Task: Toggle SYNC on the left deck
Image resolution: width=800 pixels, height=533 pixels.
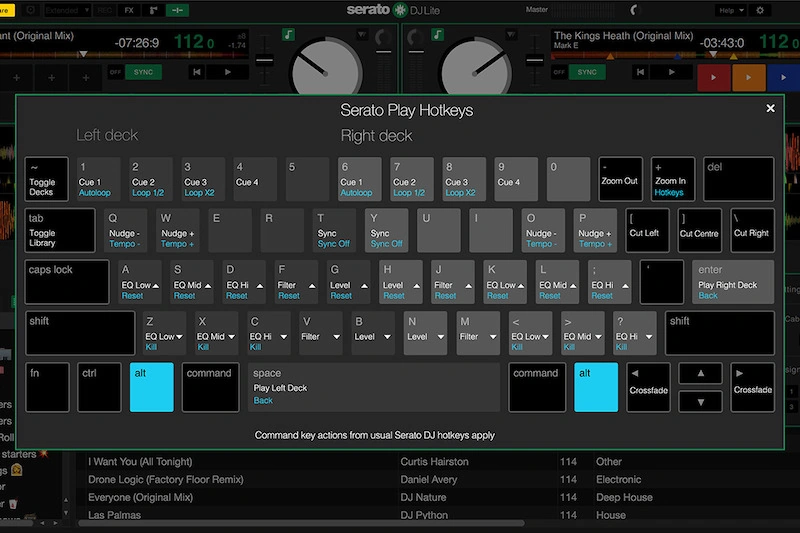Action: [143, 72]
